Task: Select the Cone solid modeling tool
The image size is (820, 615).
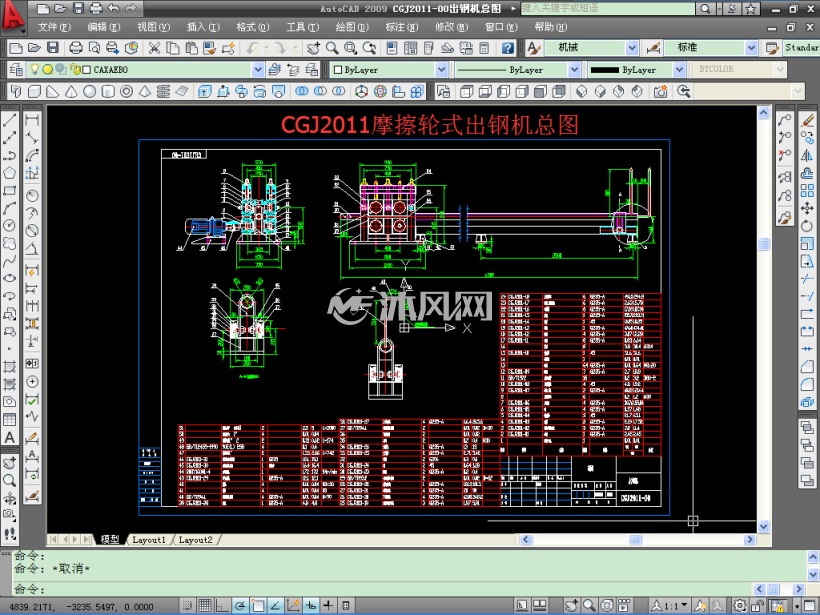Action: pos(71,92)
